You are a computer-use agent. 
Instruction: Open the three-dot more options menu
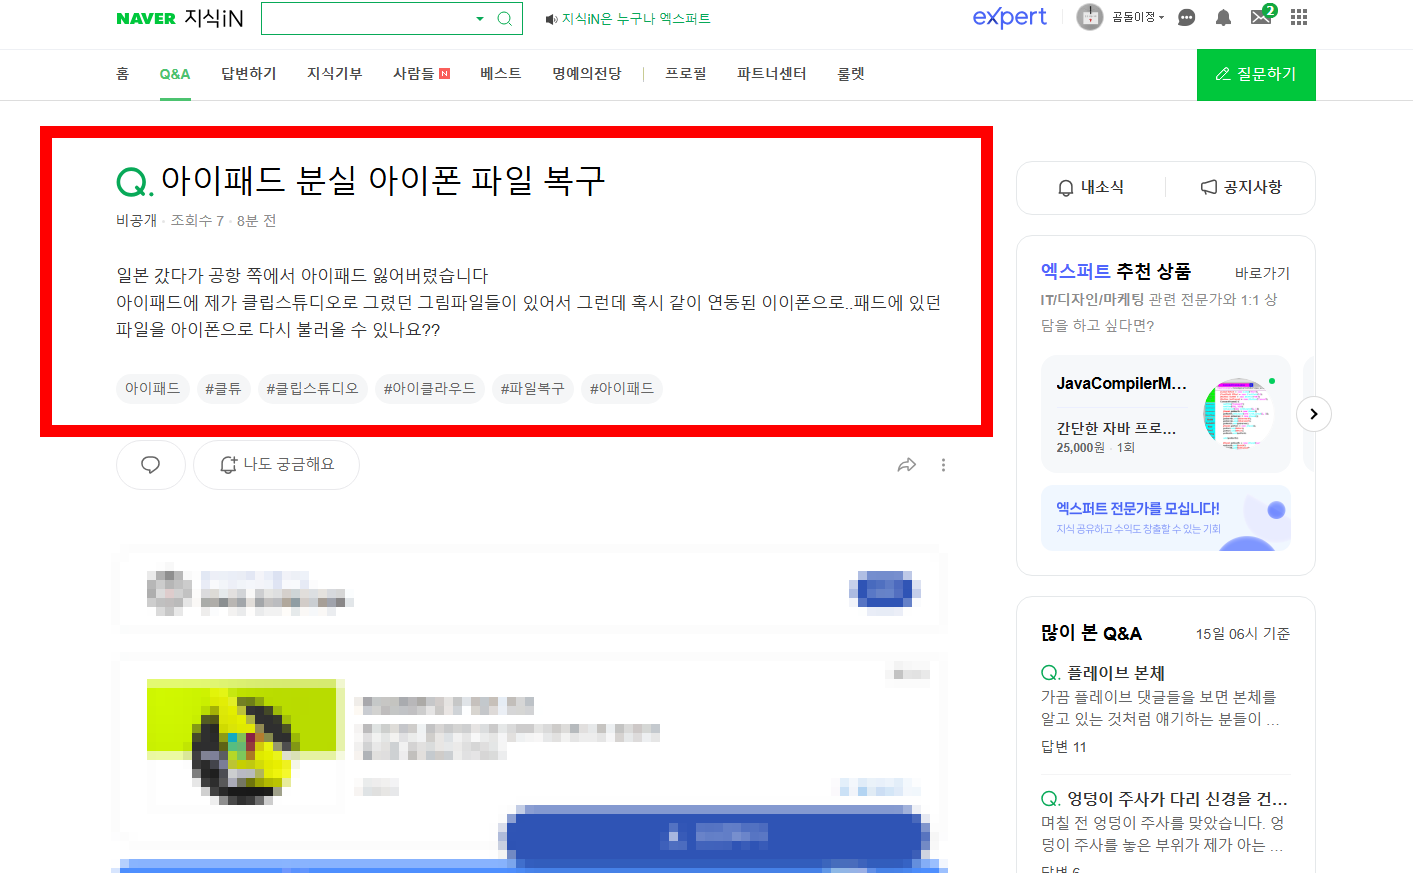(943, 465)
